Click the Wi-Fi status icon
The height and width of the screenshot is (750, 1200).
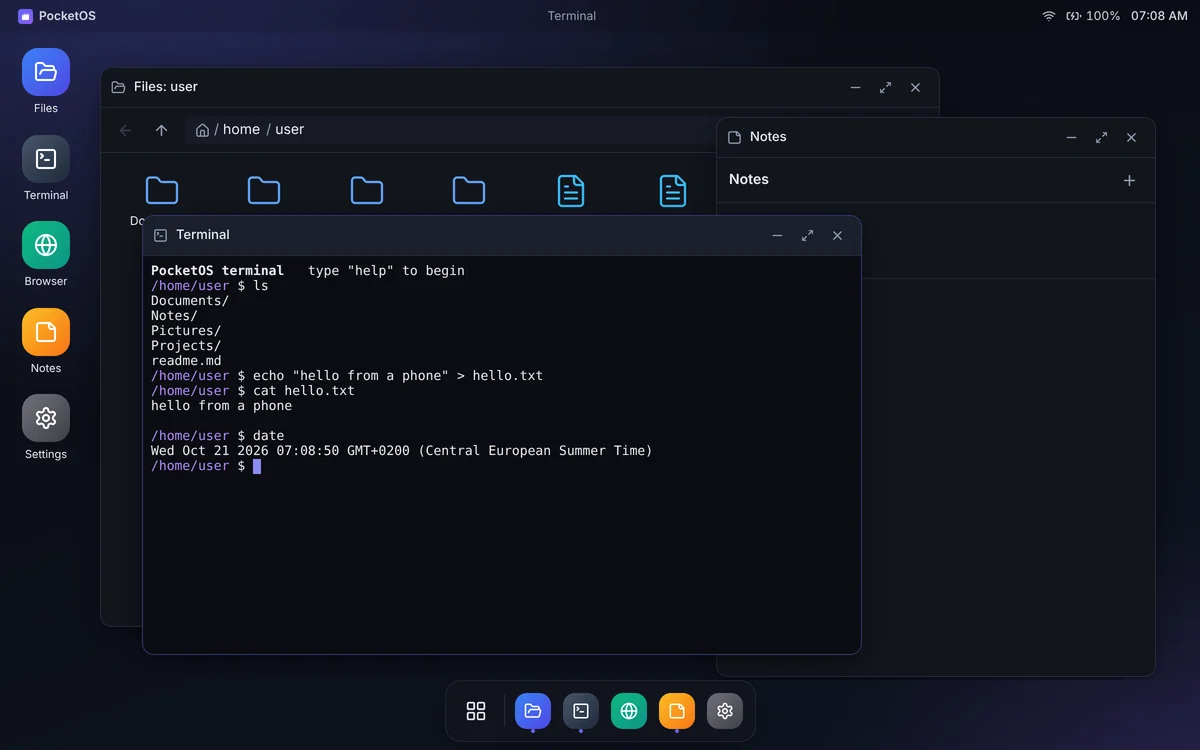1049,16
